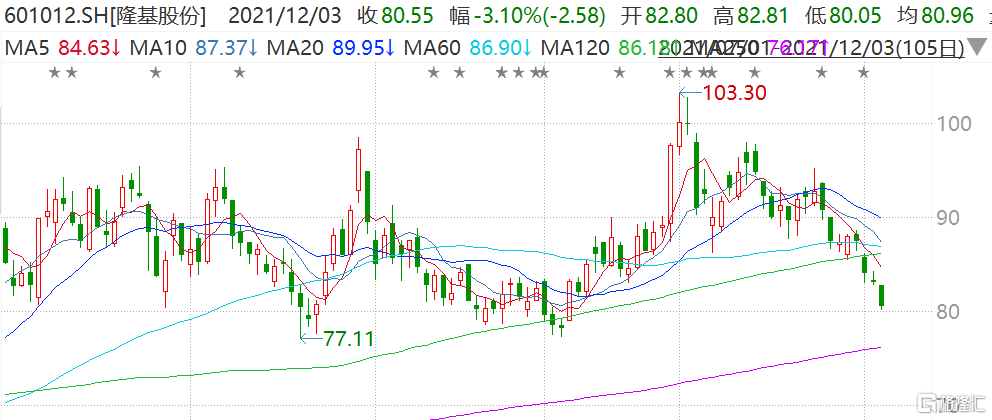Select the stock code 601012.SH[隆基股份]
The height and width of the screenshot is (420, 992).
click(x=104, y=16)
